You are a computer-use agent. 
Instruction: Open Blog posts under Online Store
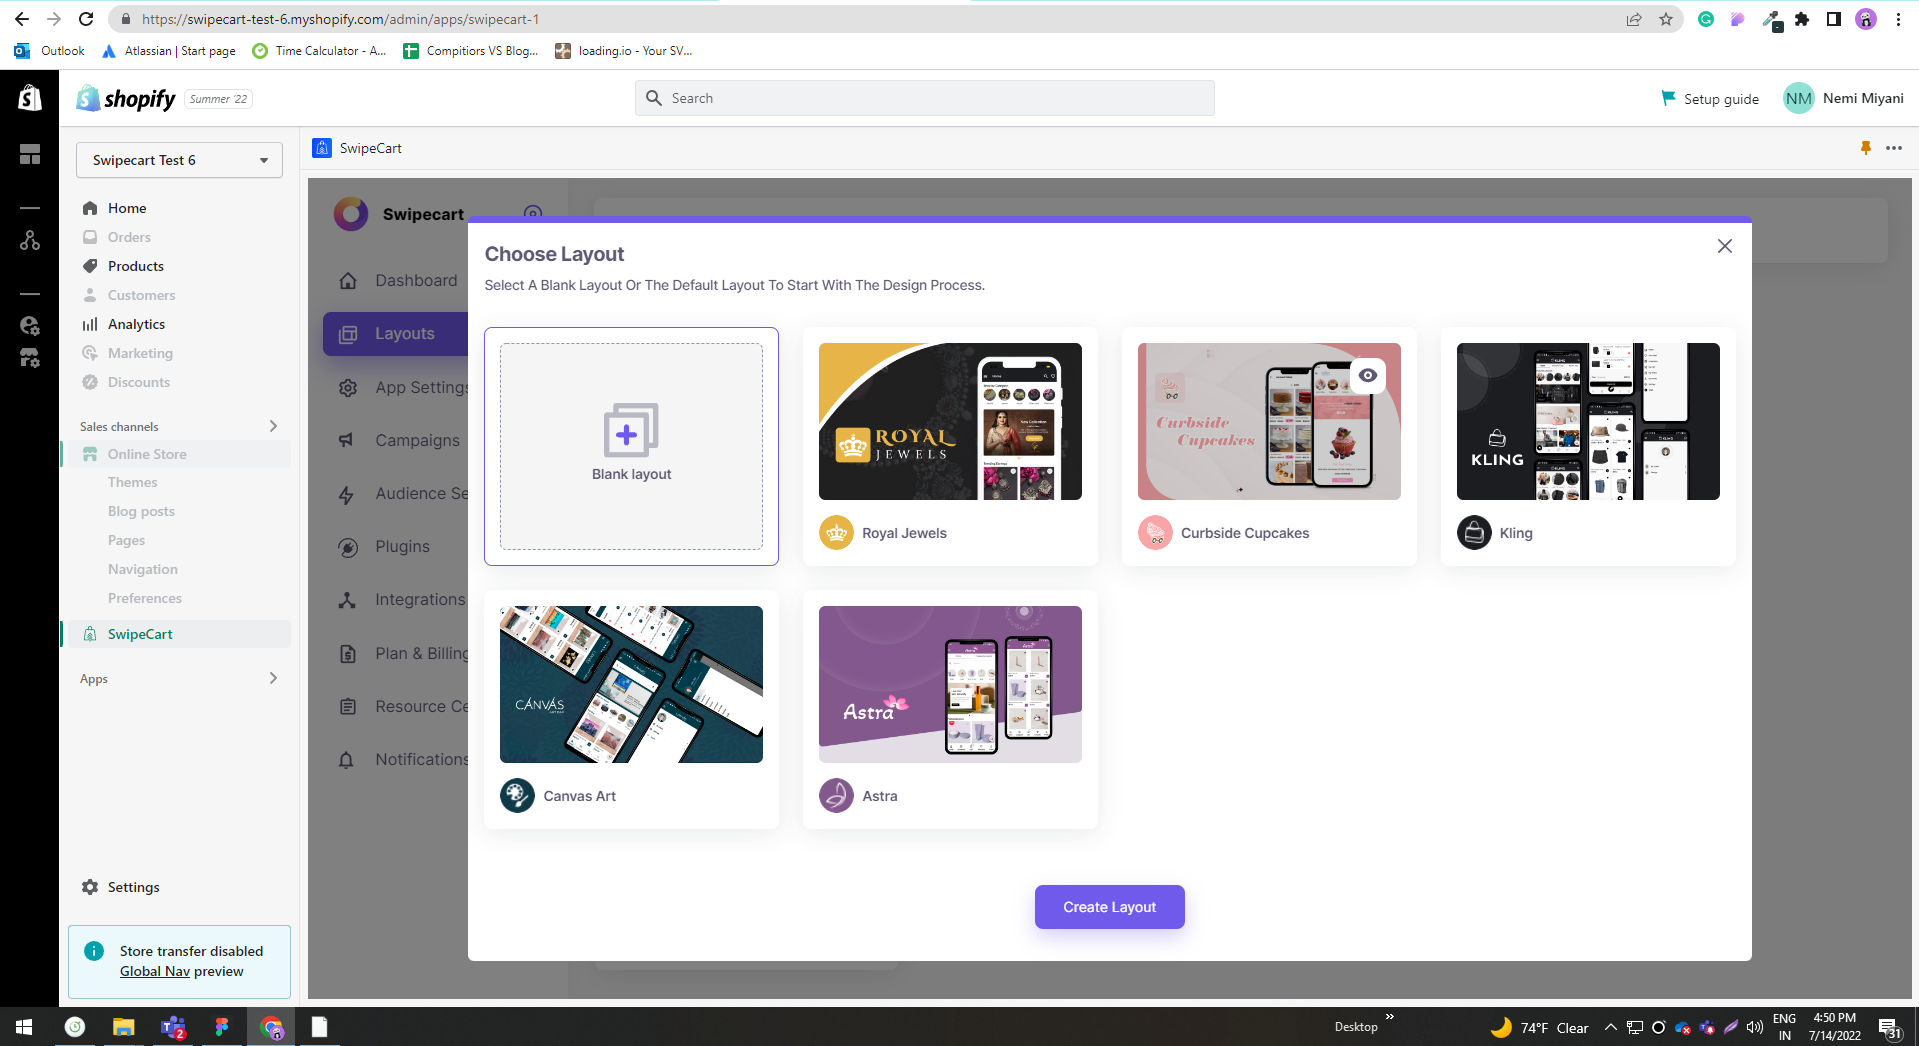[141, 511]
